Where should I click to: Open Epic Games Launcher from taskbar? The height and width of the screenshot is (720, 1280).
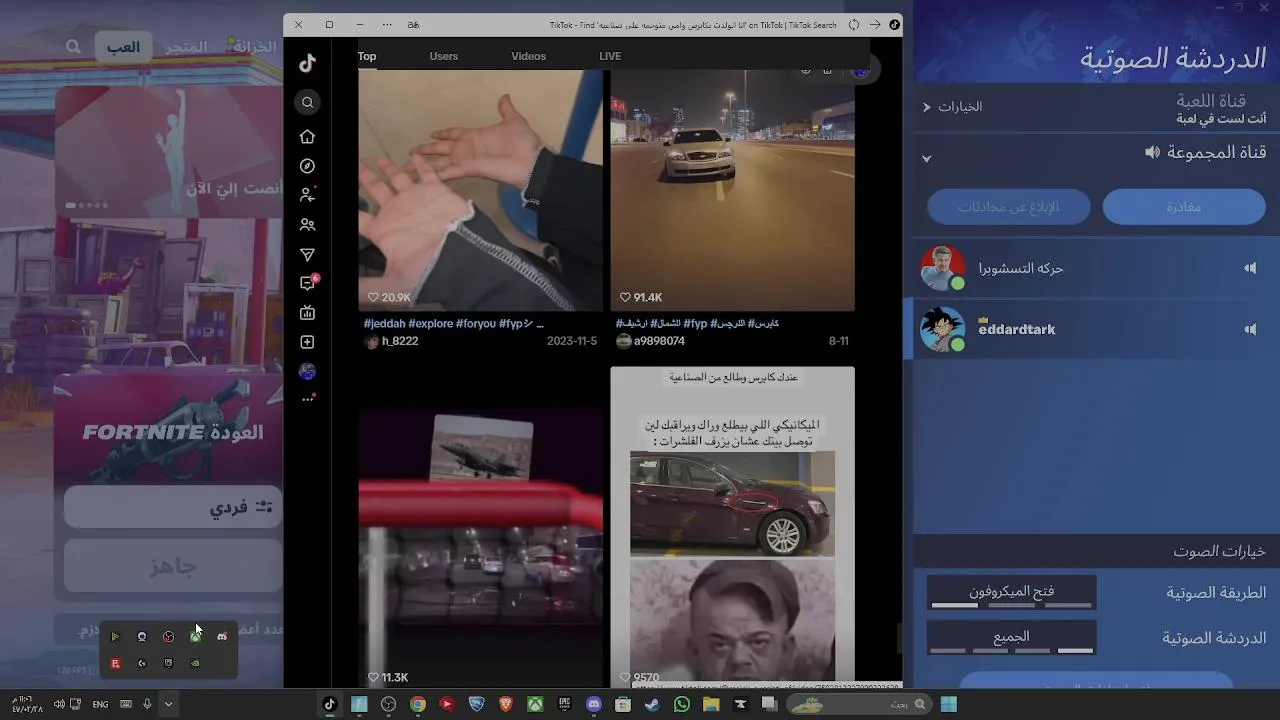(x=565, y=704)
